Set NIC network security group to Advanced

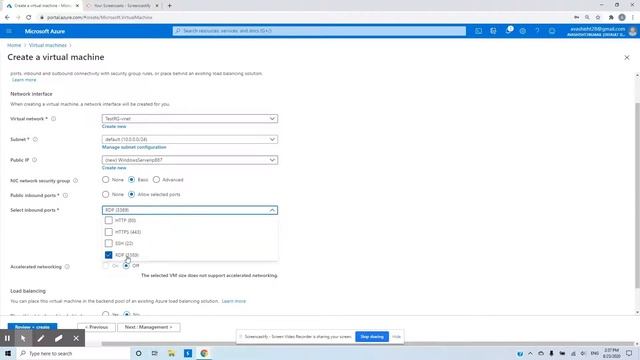click(x=156, y=180)
